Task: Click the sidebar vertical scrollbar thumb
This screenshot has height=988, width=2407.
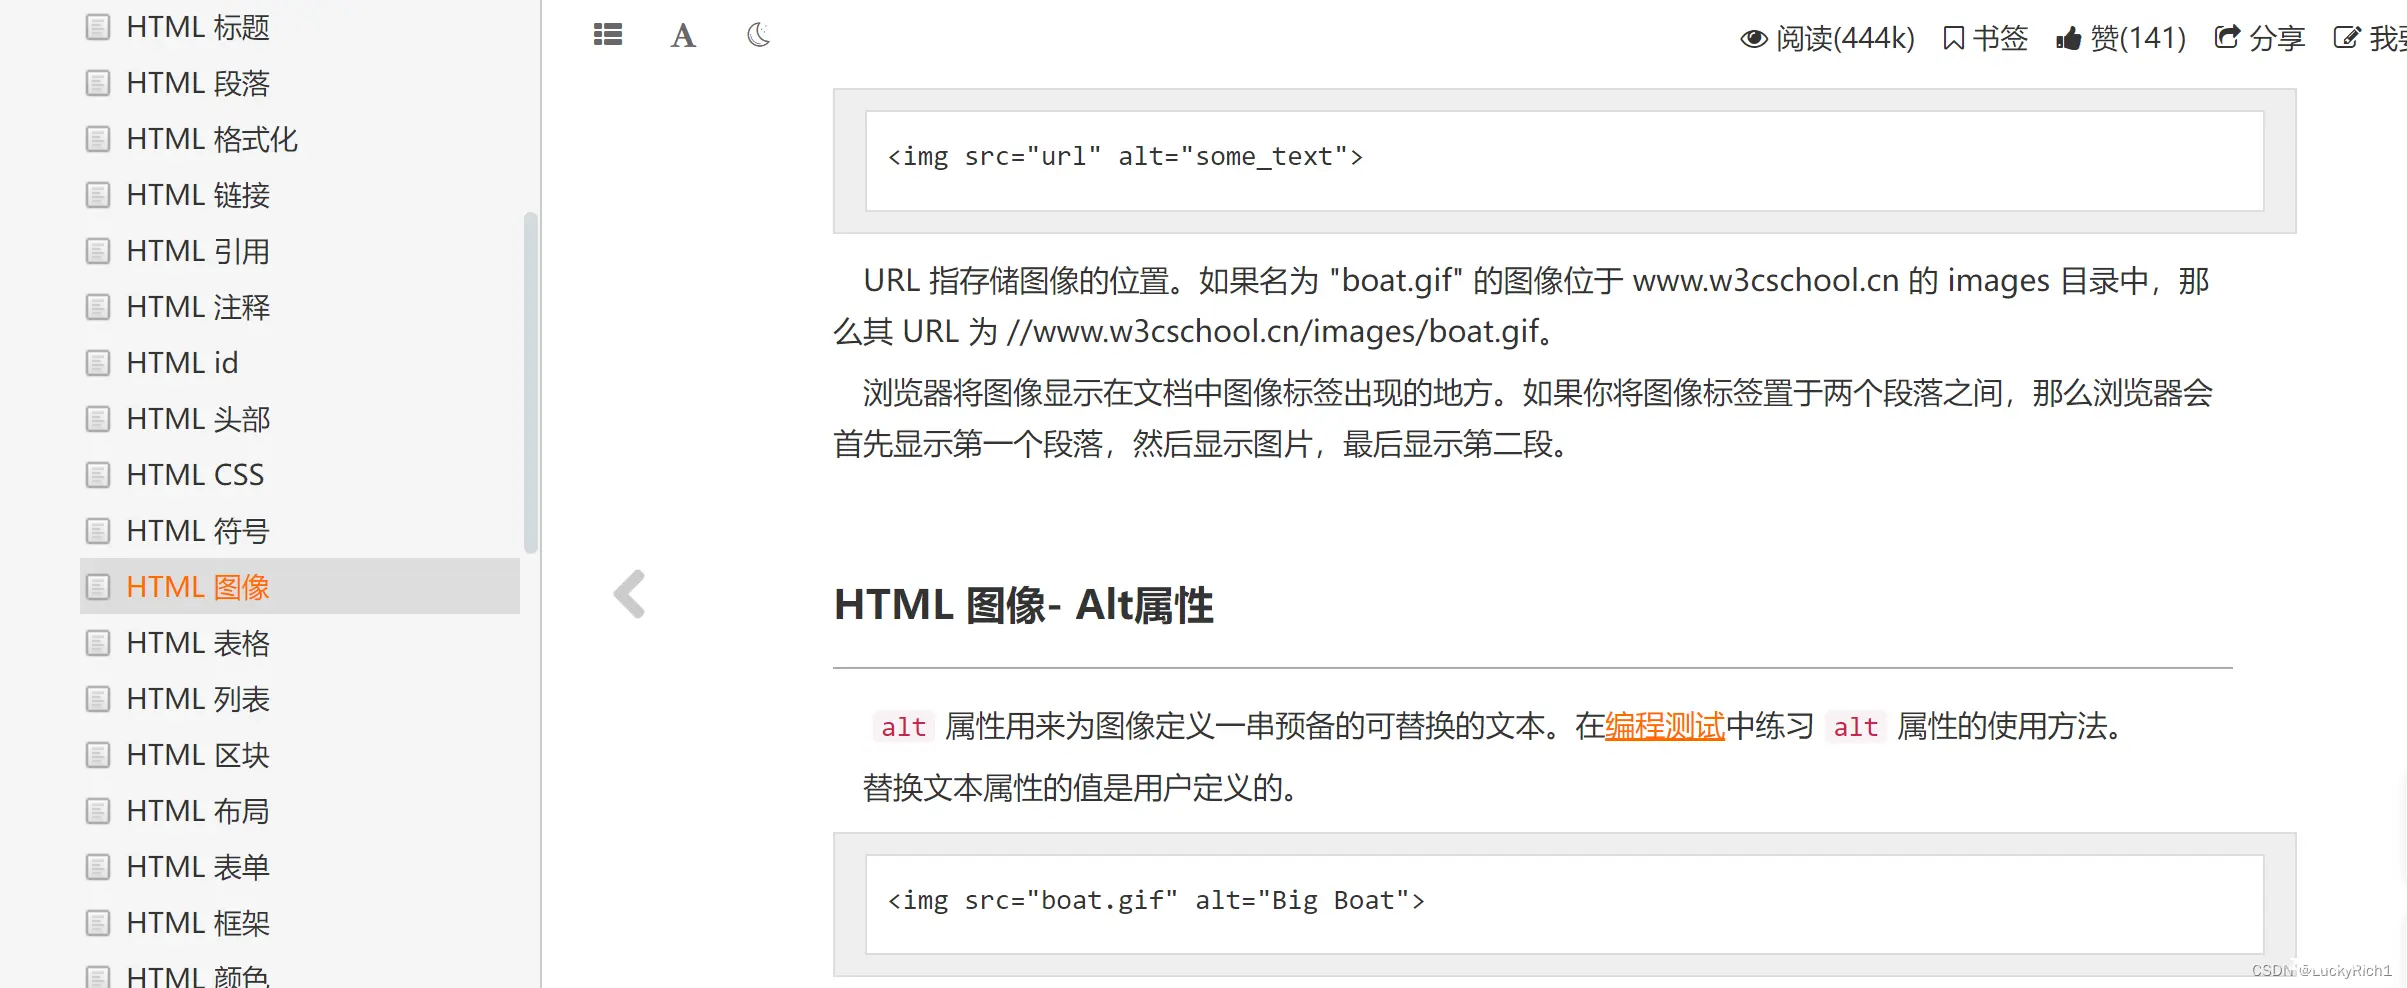Action: coord(531,383)
